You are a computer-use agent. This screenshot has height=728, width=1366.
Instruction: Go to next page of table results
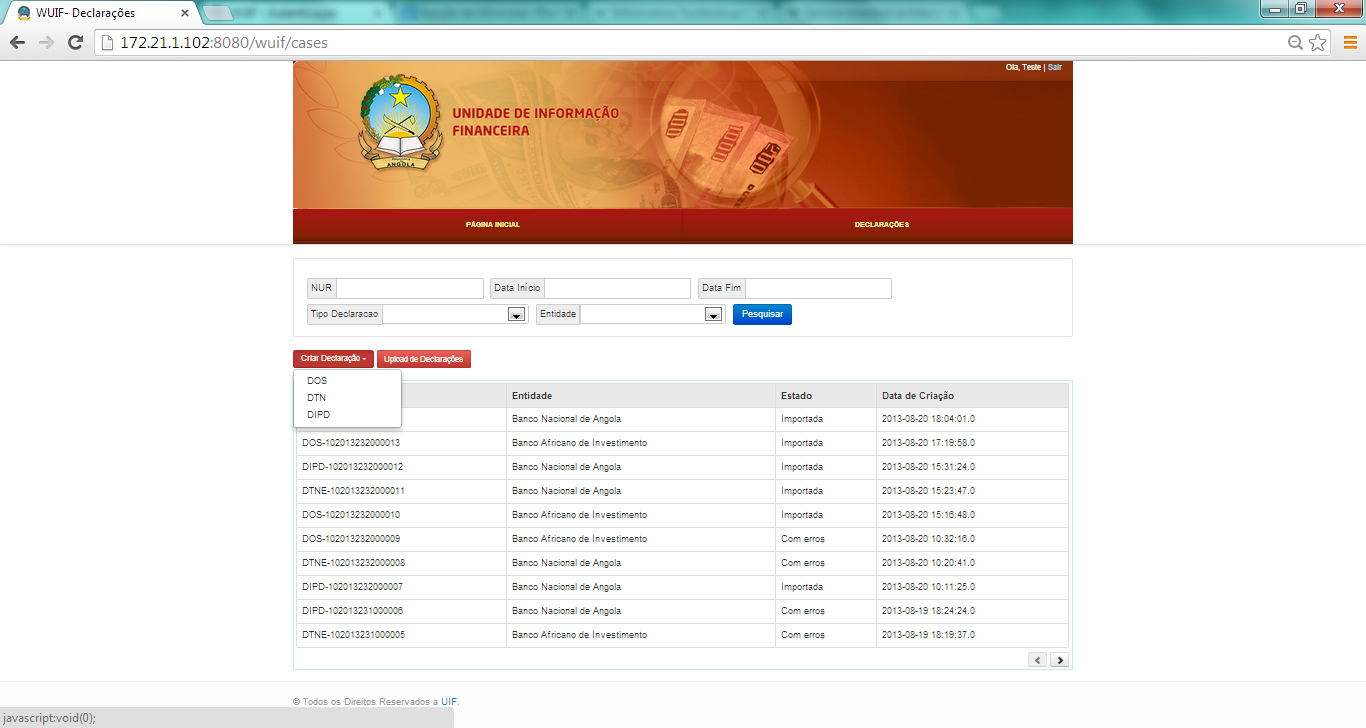coord(1059,660)
